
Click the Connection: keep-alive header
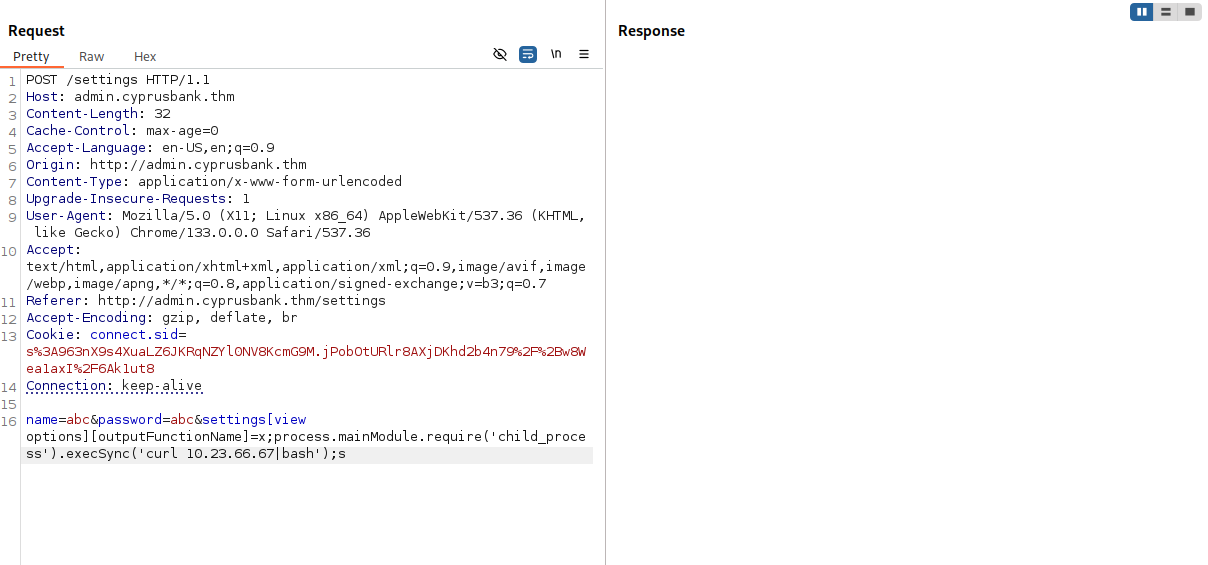[114, 386]
